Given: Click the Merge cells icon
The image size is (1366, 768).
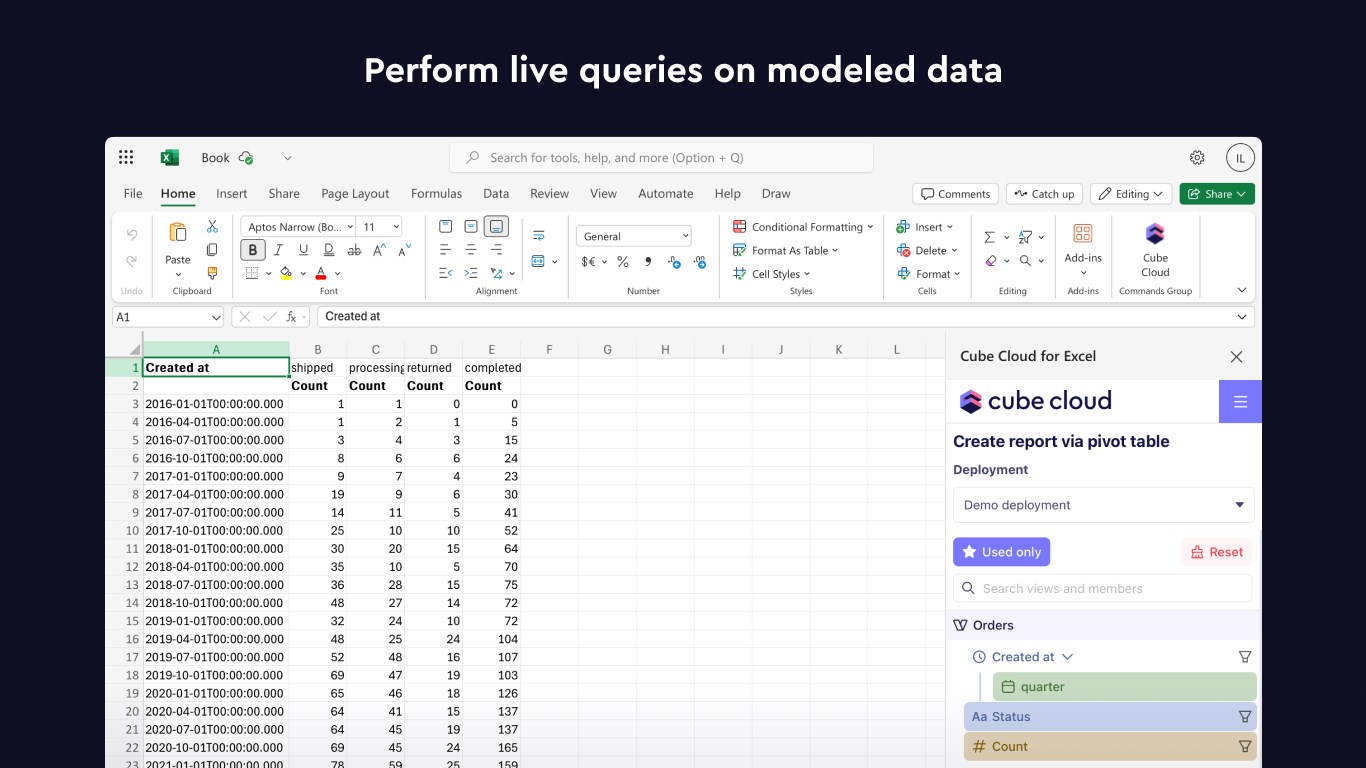Looking at the screenshot, I should (539, 261).
